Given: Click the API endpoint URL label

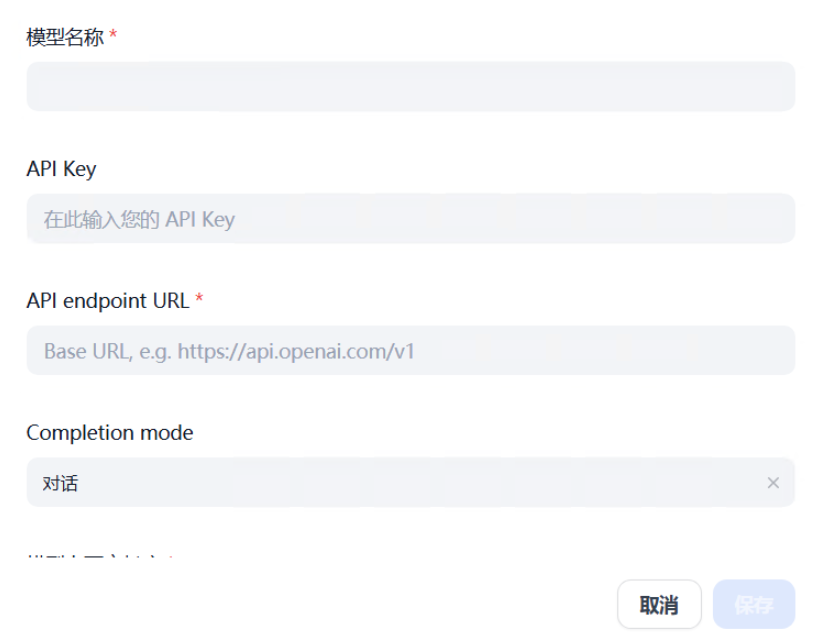Looking at the screenshot, I should coord(107,300).
